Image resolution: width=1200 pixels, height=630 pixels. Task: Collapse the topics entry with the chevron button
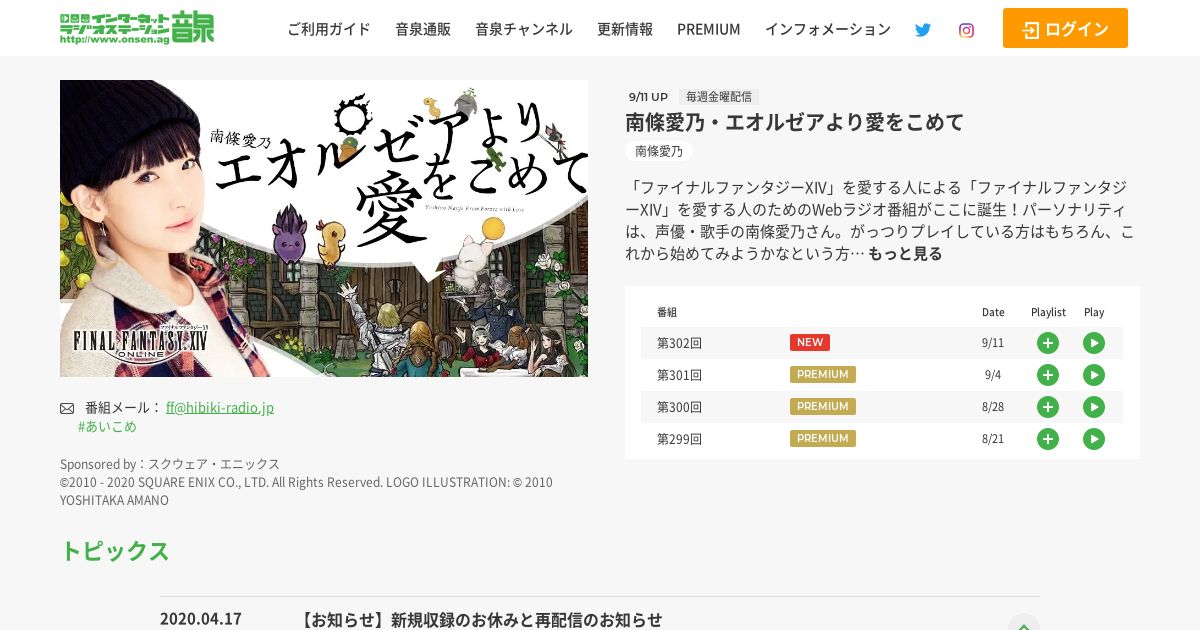[x=1023, y=622]
